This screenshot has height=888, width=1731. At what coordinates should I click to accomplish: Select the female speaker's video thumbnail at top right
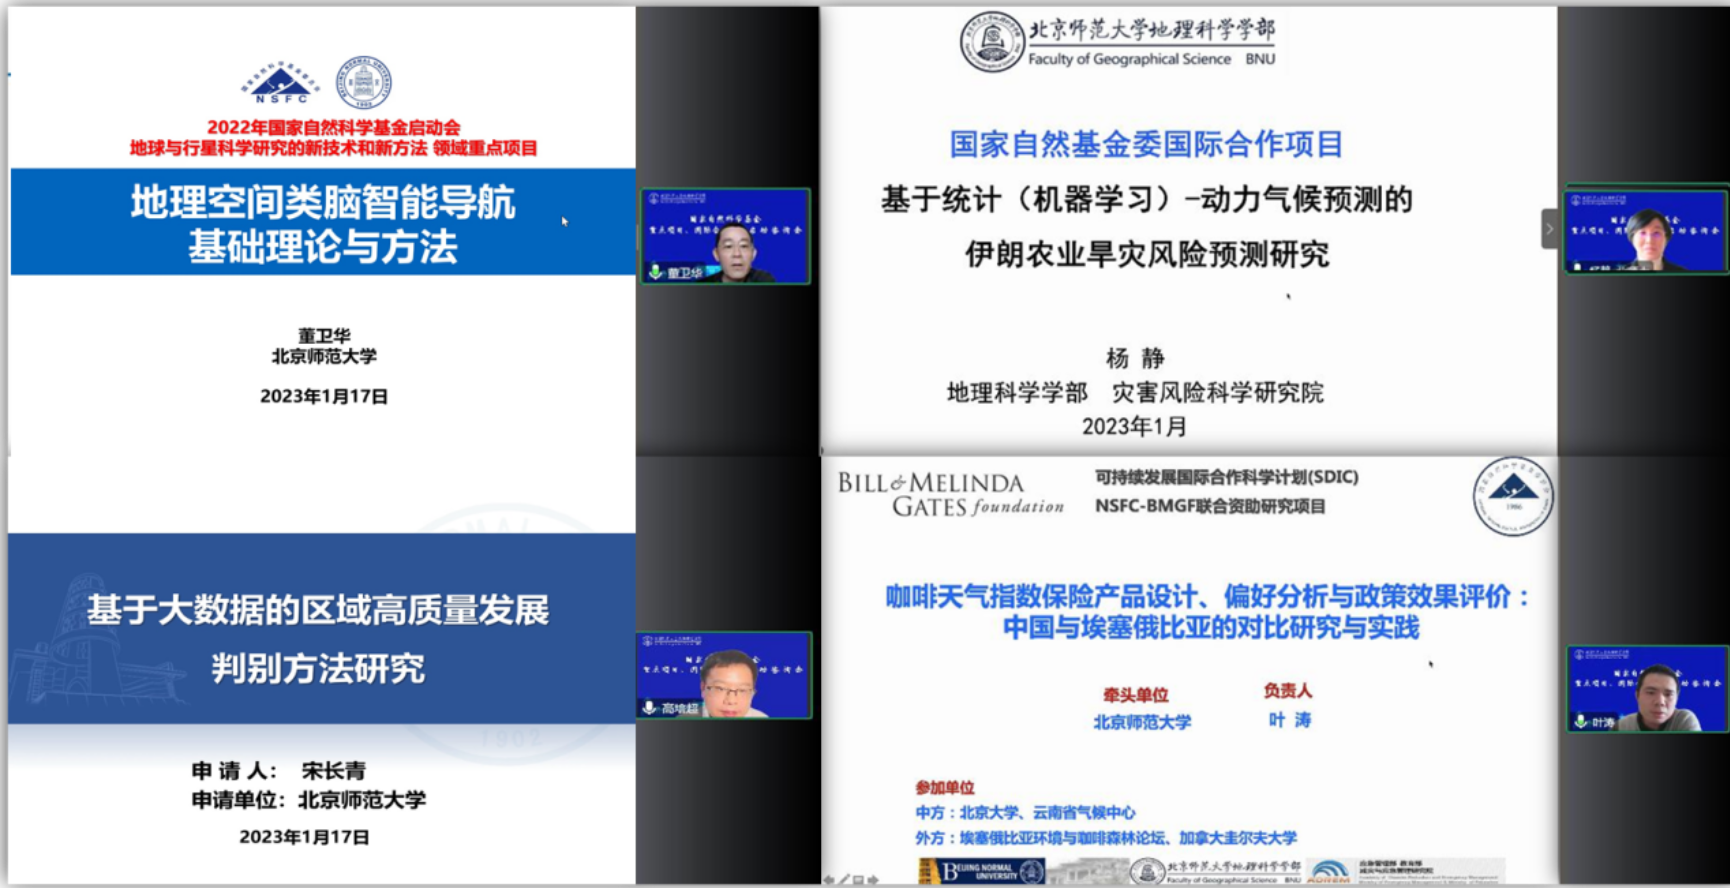click(1645, 229)
